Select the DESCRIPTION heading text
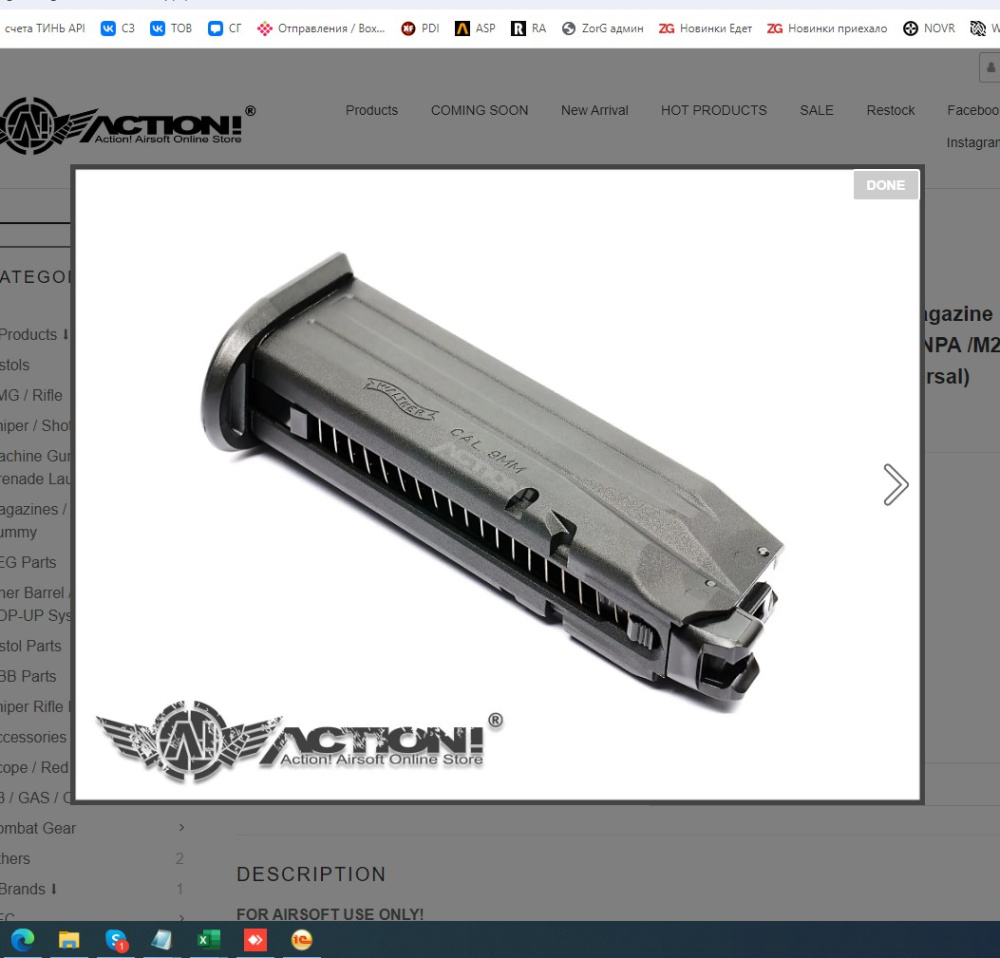The height and width of the screenshot is (958, 1000). click(x=311, y=874)
